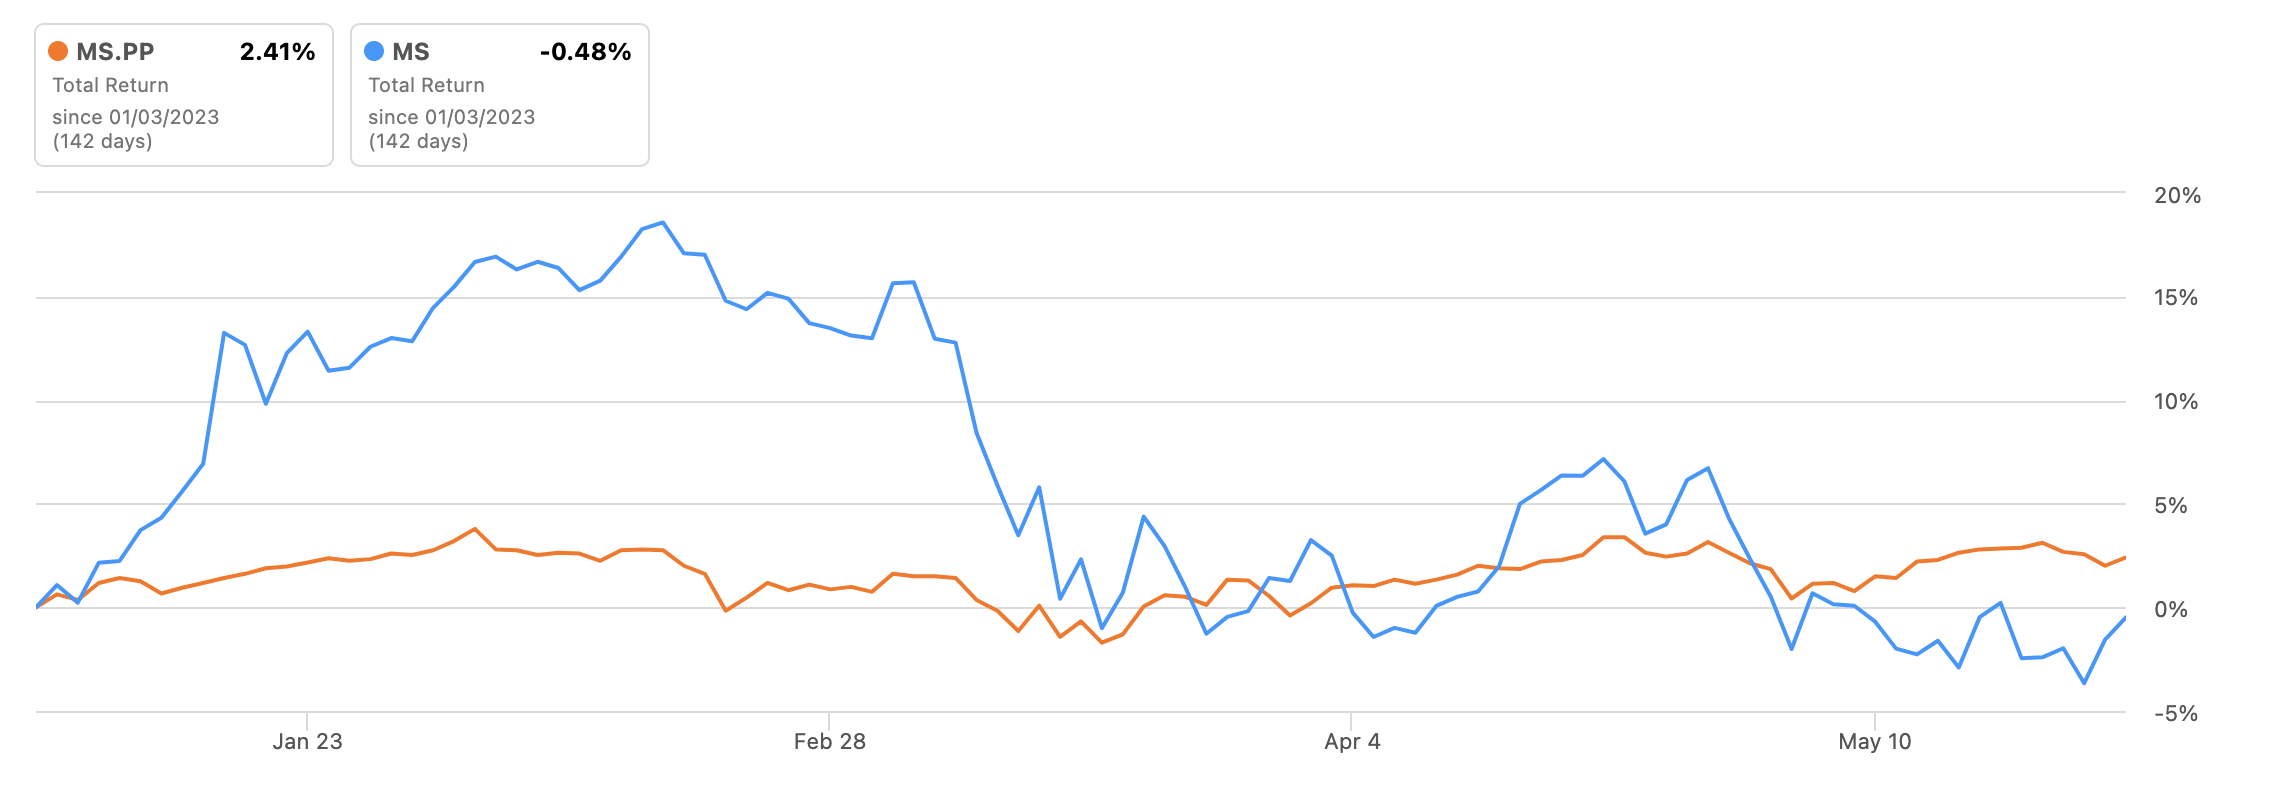This screenshot has height=790, width=2276.
Task: Click the -5% y-axis label
Action: pos(2175,713)
